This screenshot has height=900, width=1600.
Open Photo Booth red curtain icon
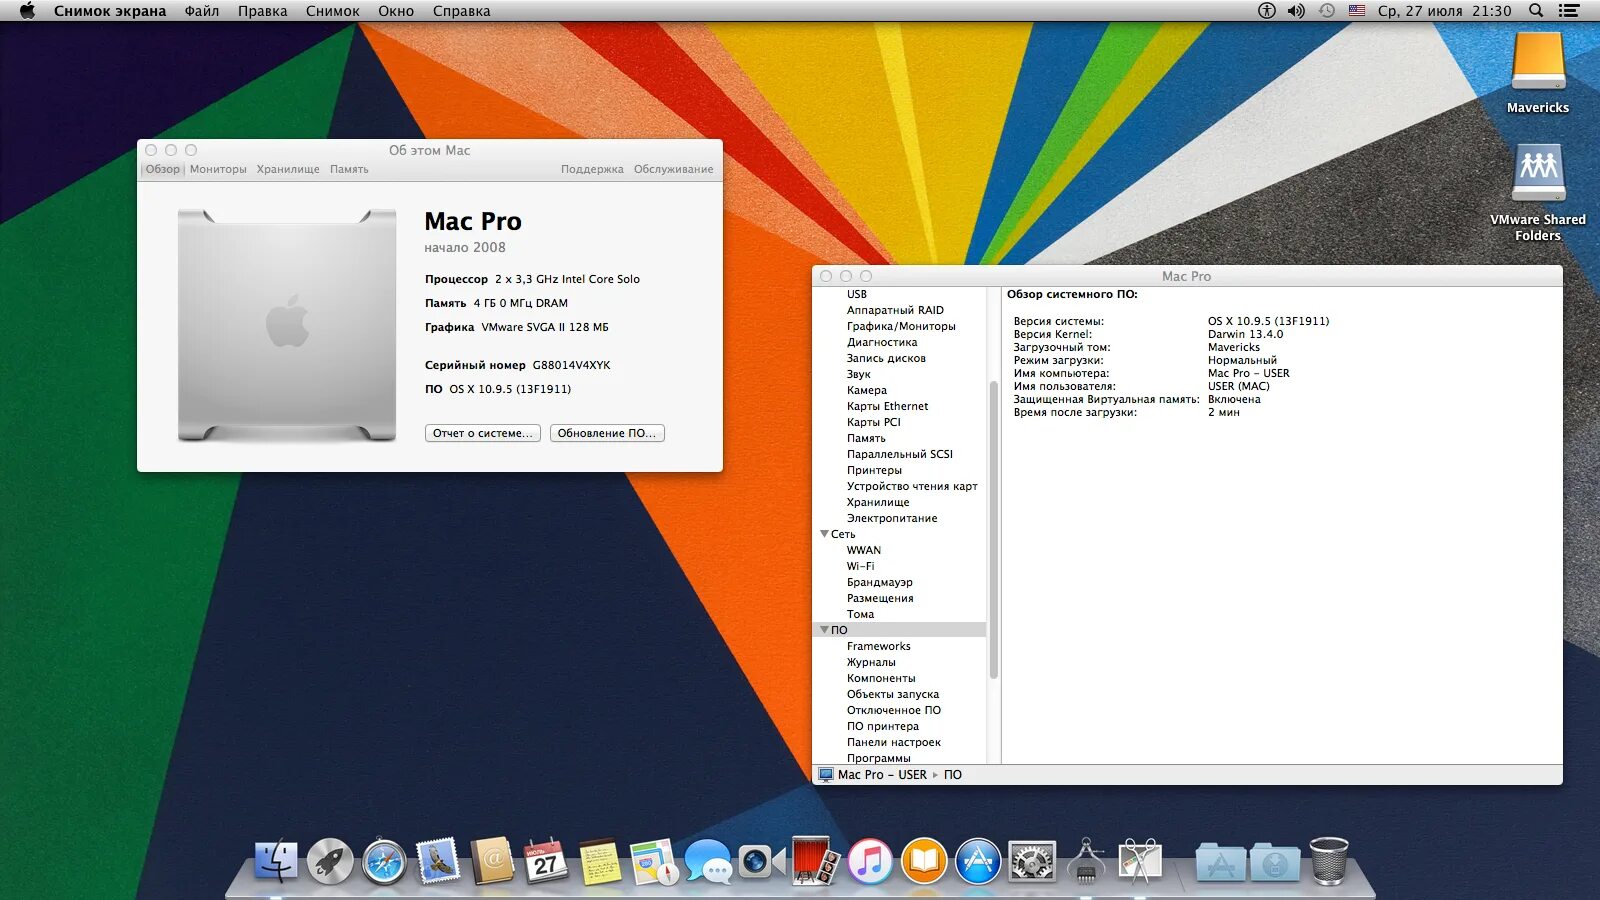(x=816, y=860)
